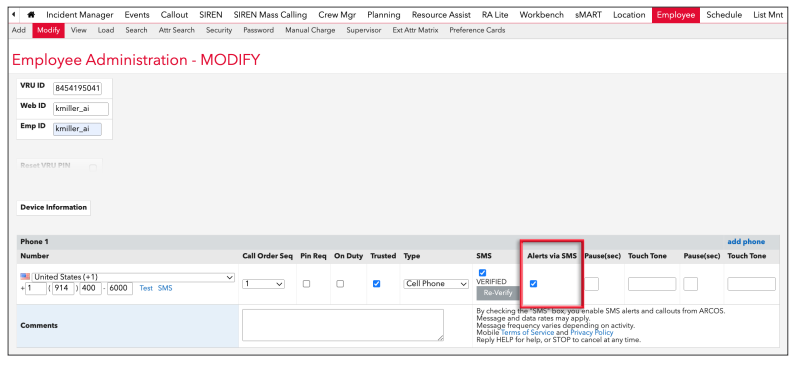Uncheck the Alerts via SMS checkbox

[x=533, y=284]
